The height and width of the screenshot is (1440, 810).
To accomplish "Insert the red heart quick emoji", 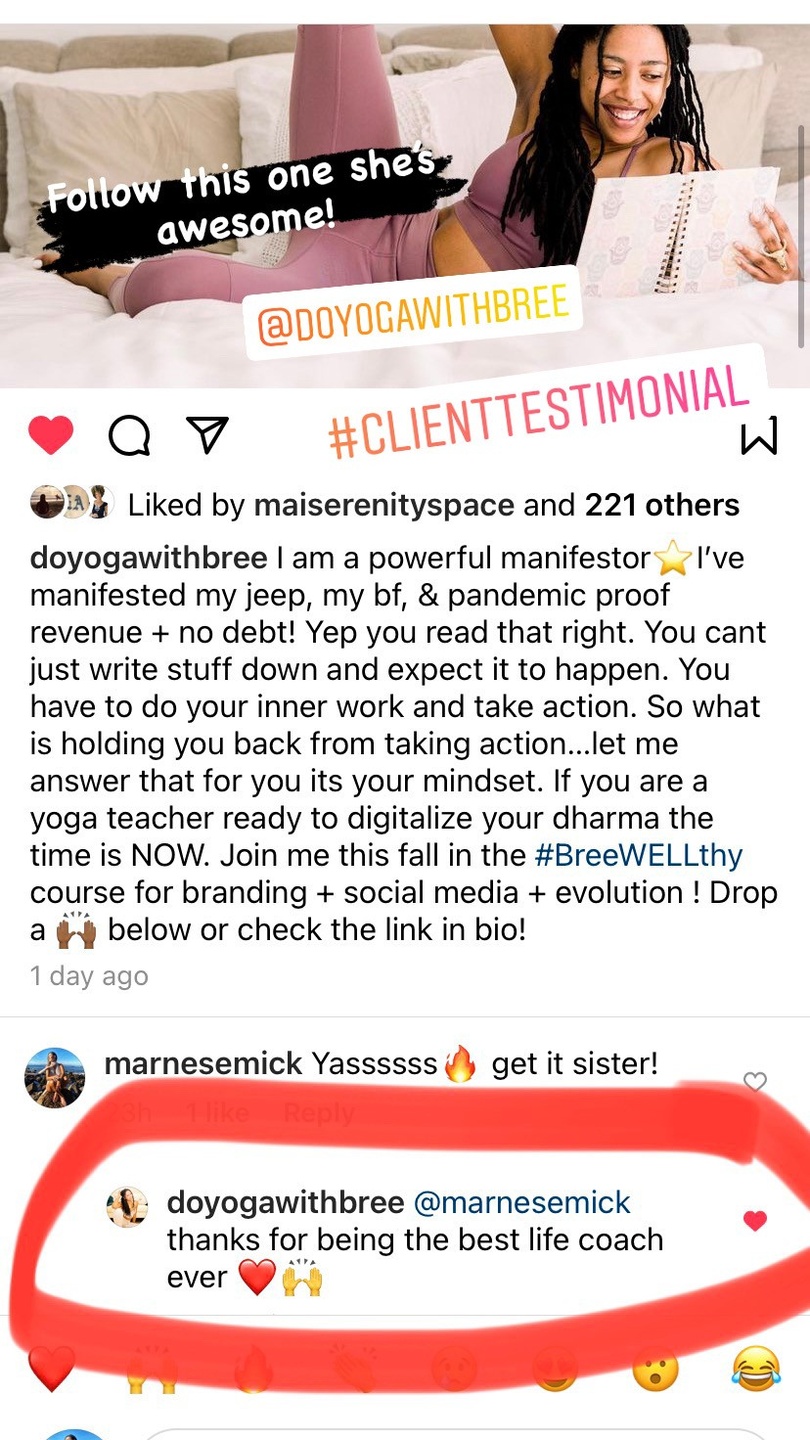I will 51,1369.
